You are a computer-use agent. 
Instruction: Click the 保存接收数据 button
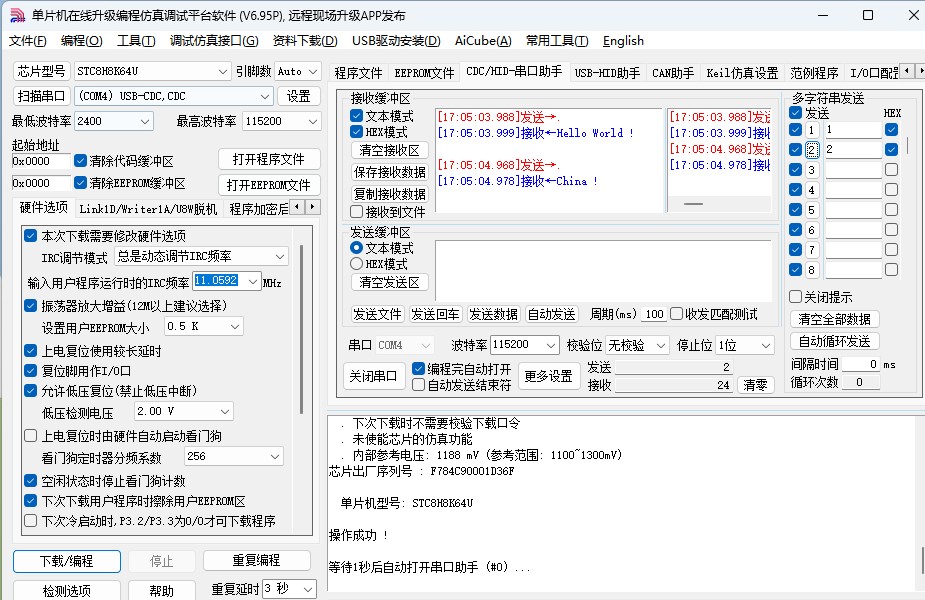click(x=389, y=172)
